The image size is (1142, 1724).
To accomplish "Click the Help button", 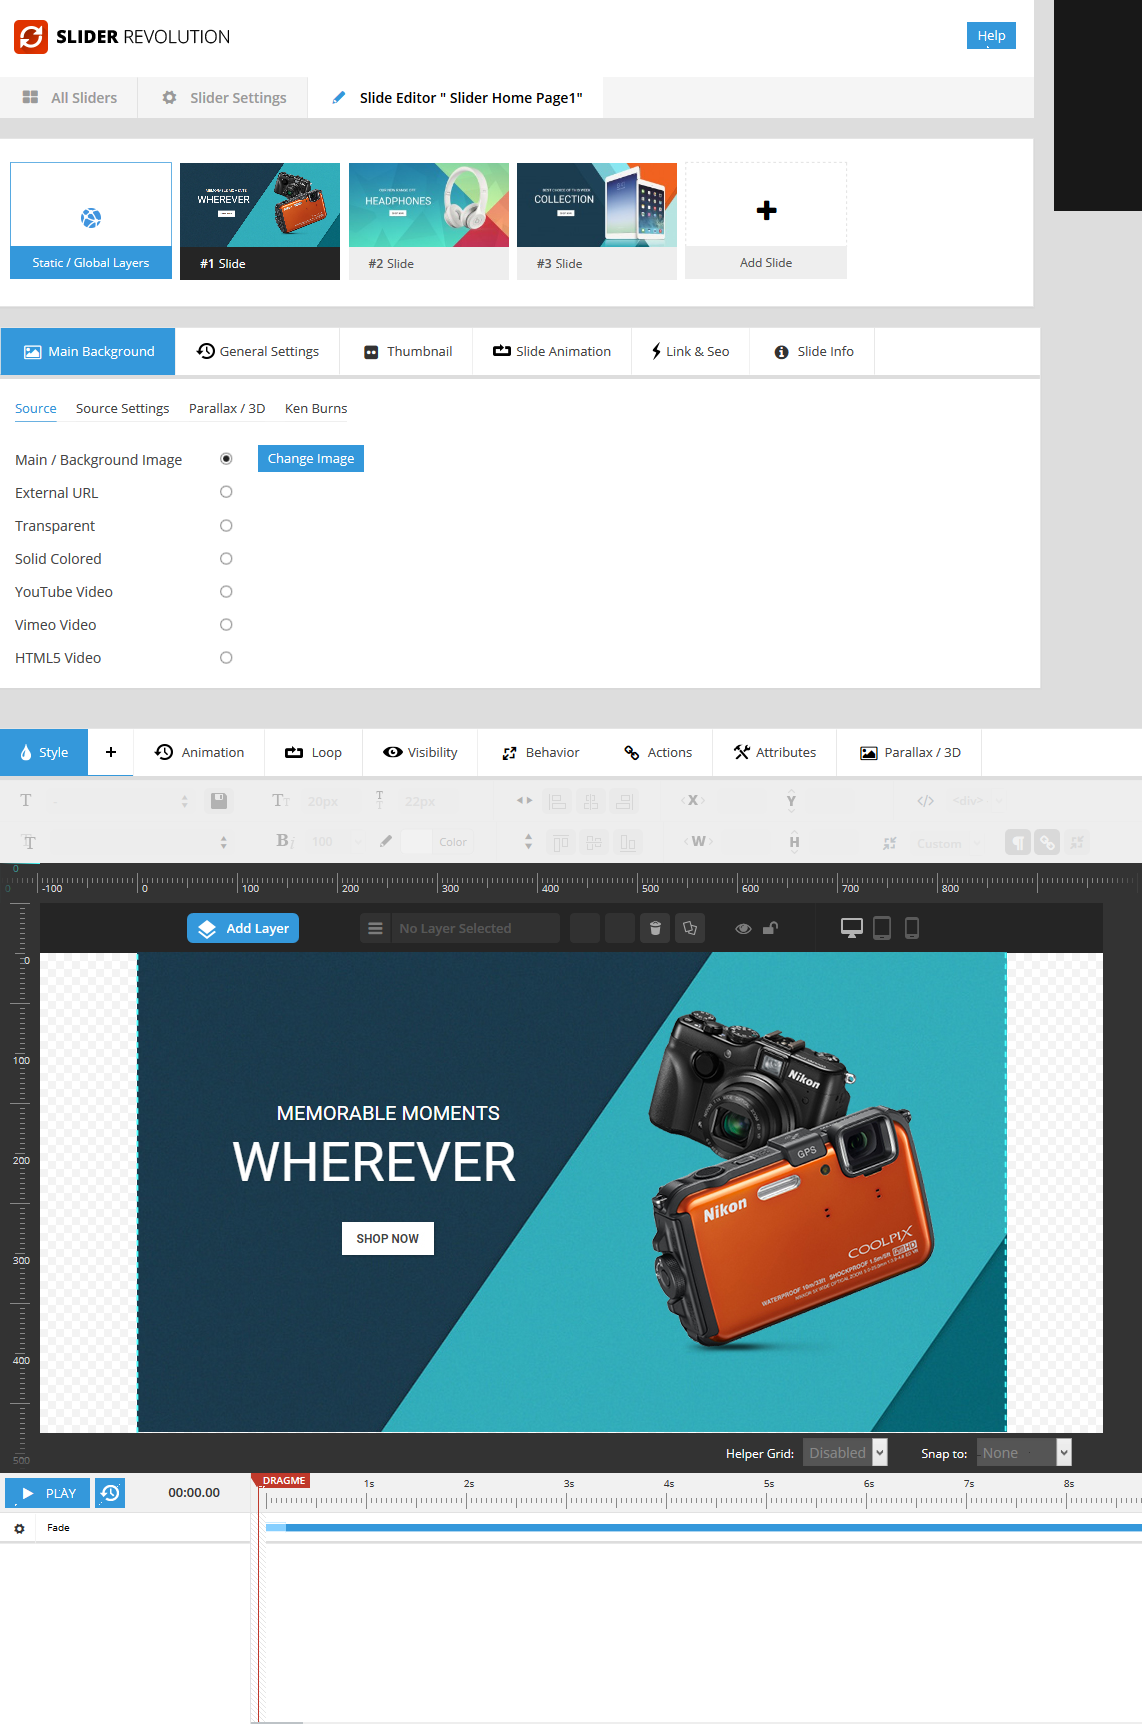I will pyautogui.click(x=991, y=35).
